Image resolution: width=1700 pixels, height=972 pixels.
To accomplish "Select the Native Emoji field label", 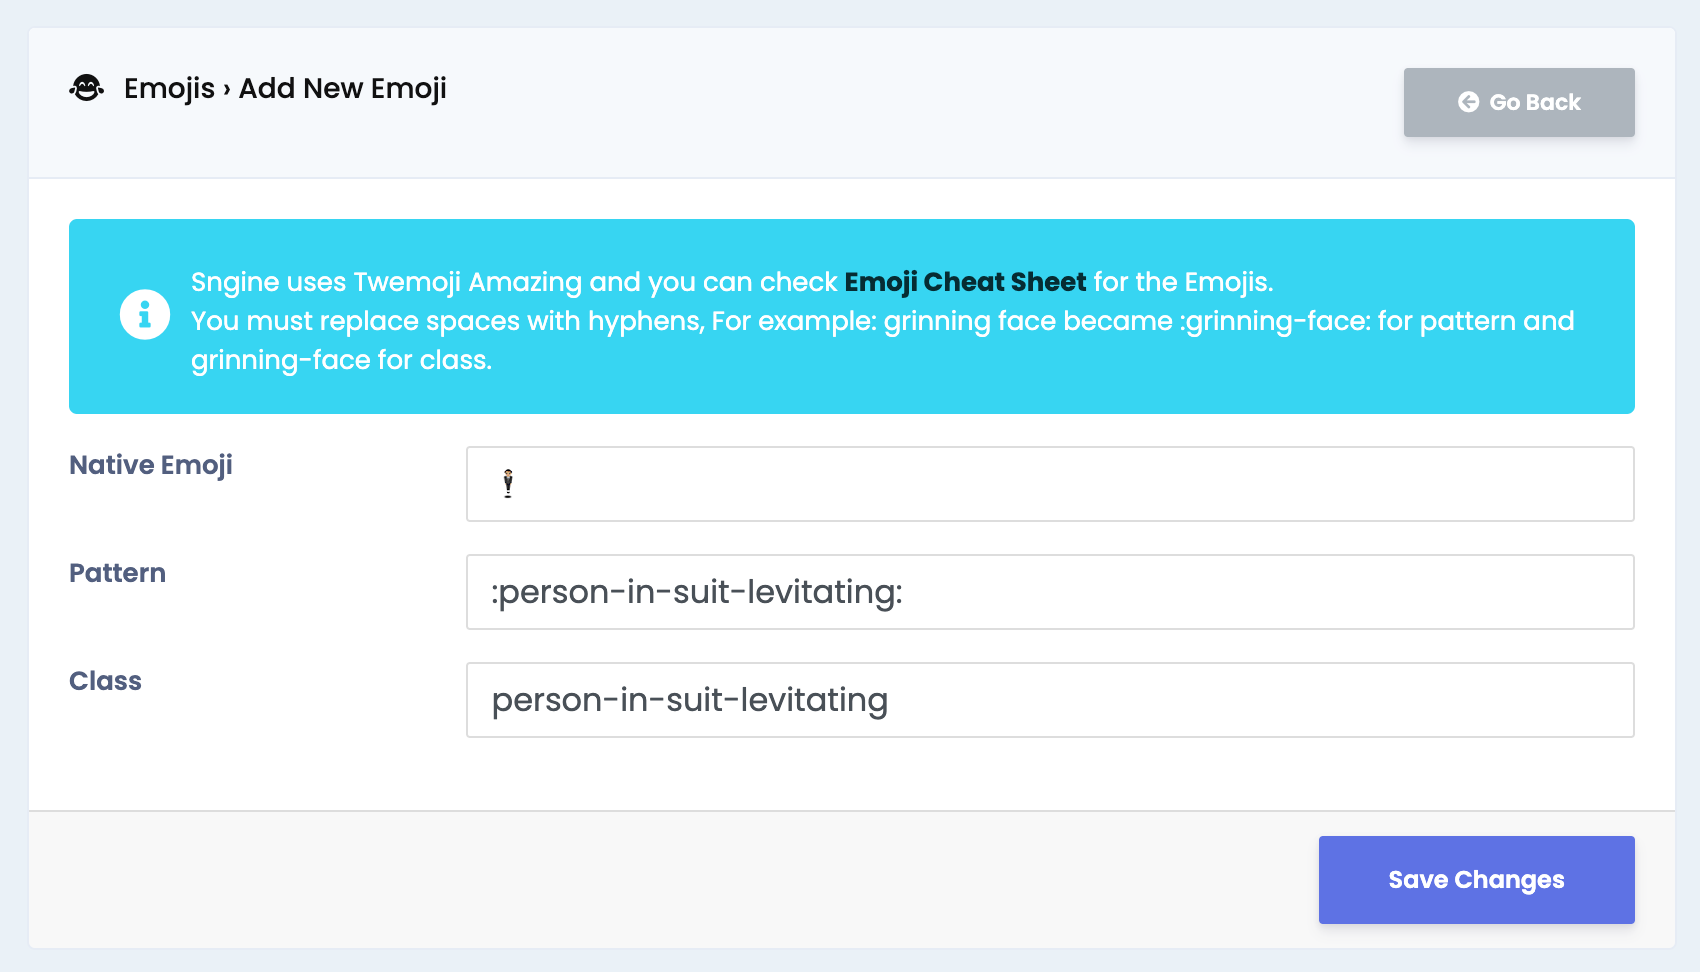I will pos(151,464).
